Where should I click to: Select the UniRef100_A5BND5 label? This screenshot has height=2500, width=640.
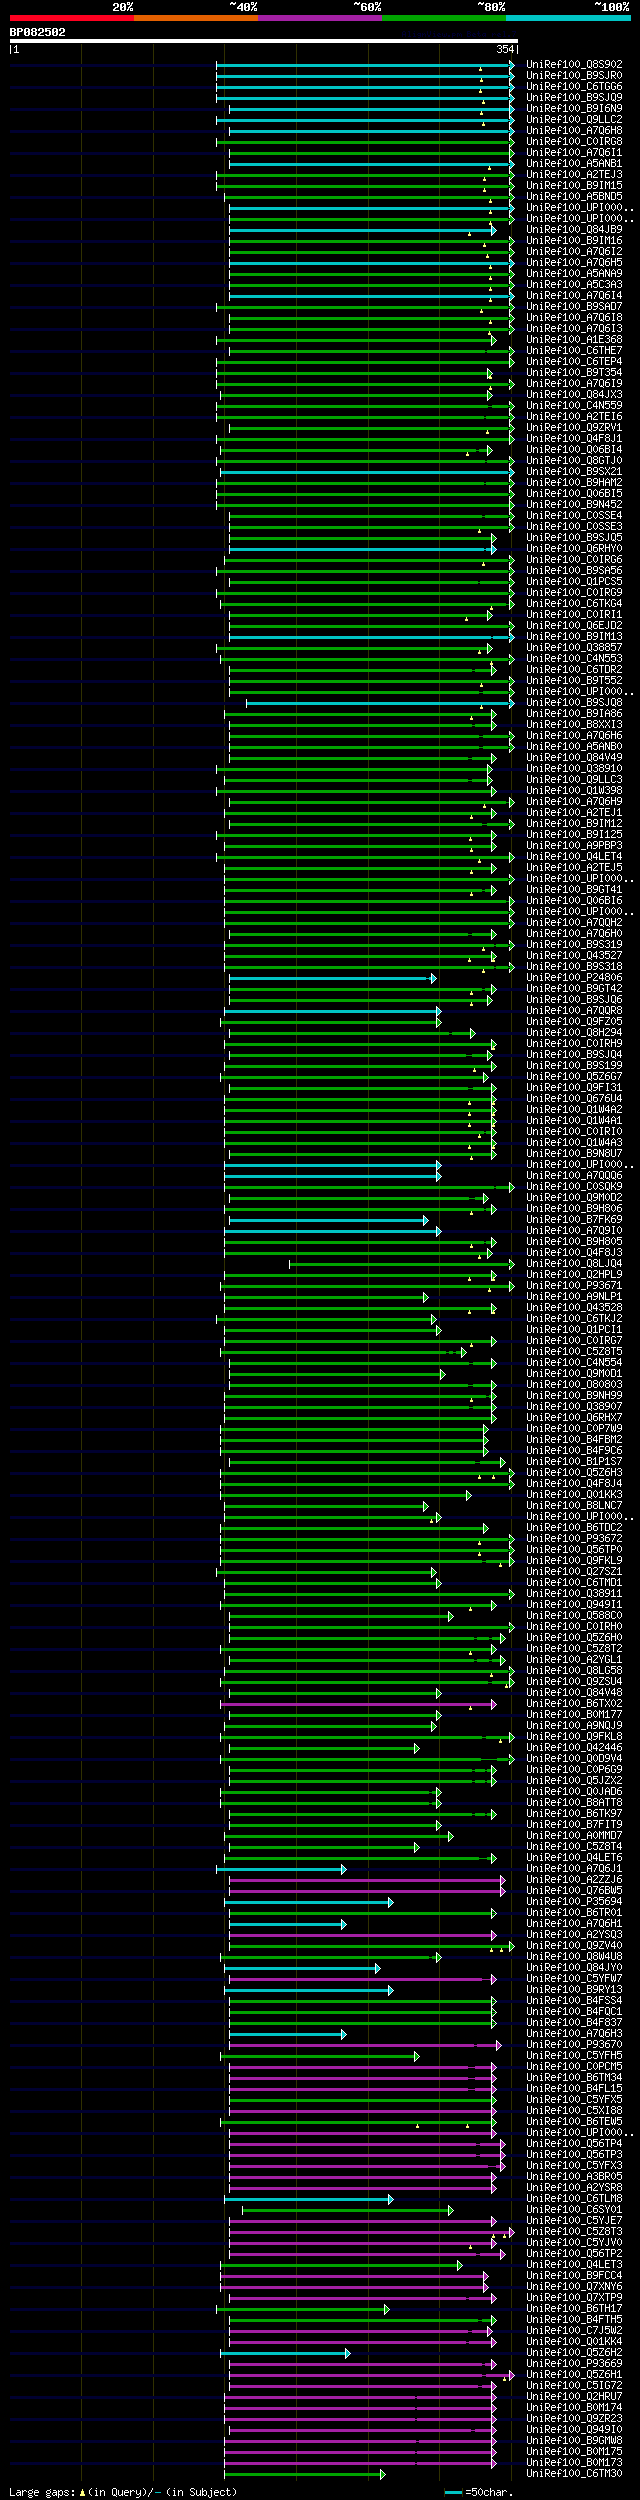coord(574,197)
